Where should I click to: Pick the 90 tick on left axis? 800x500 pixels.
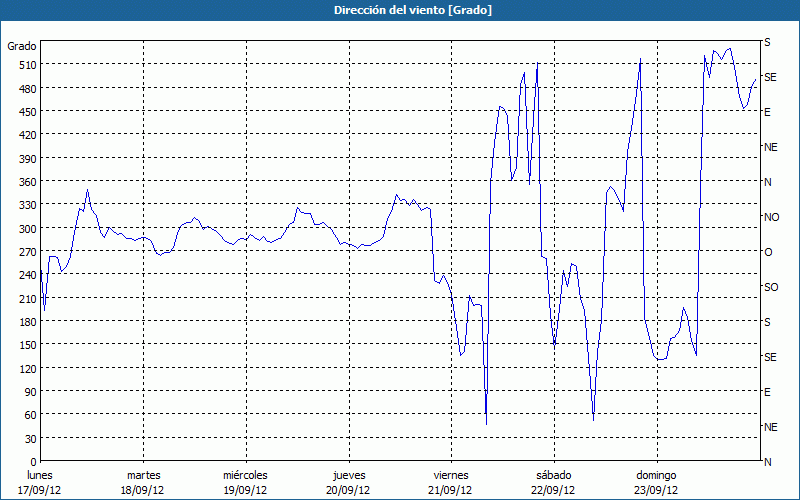(x=29, y=392)
